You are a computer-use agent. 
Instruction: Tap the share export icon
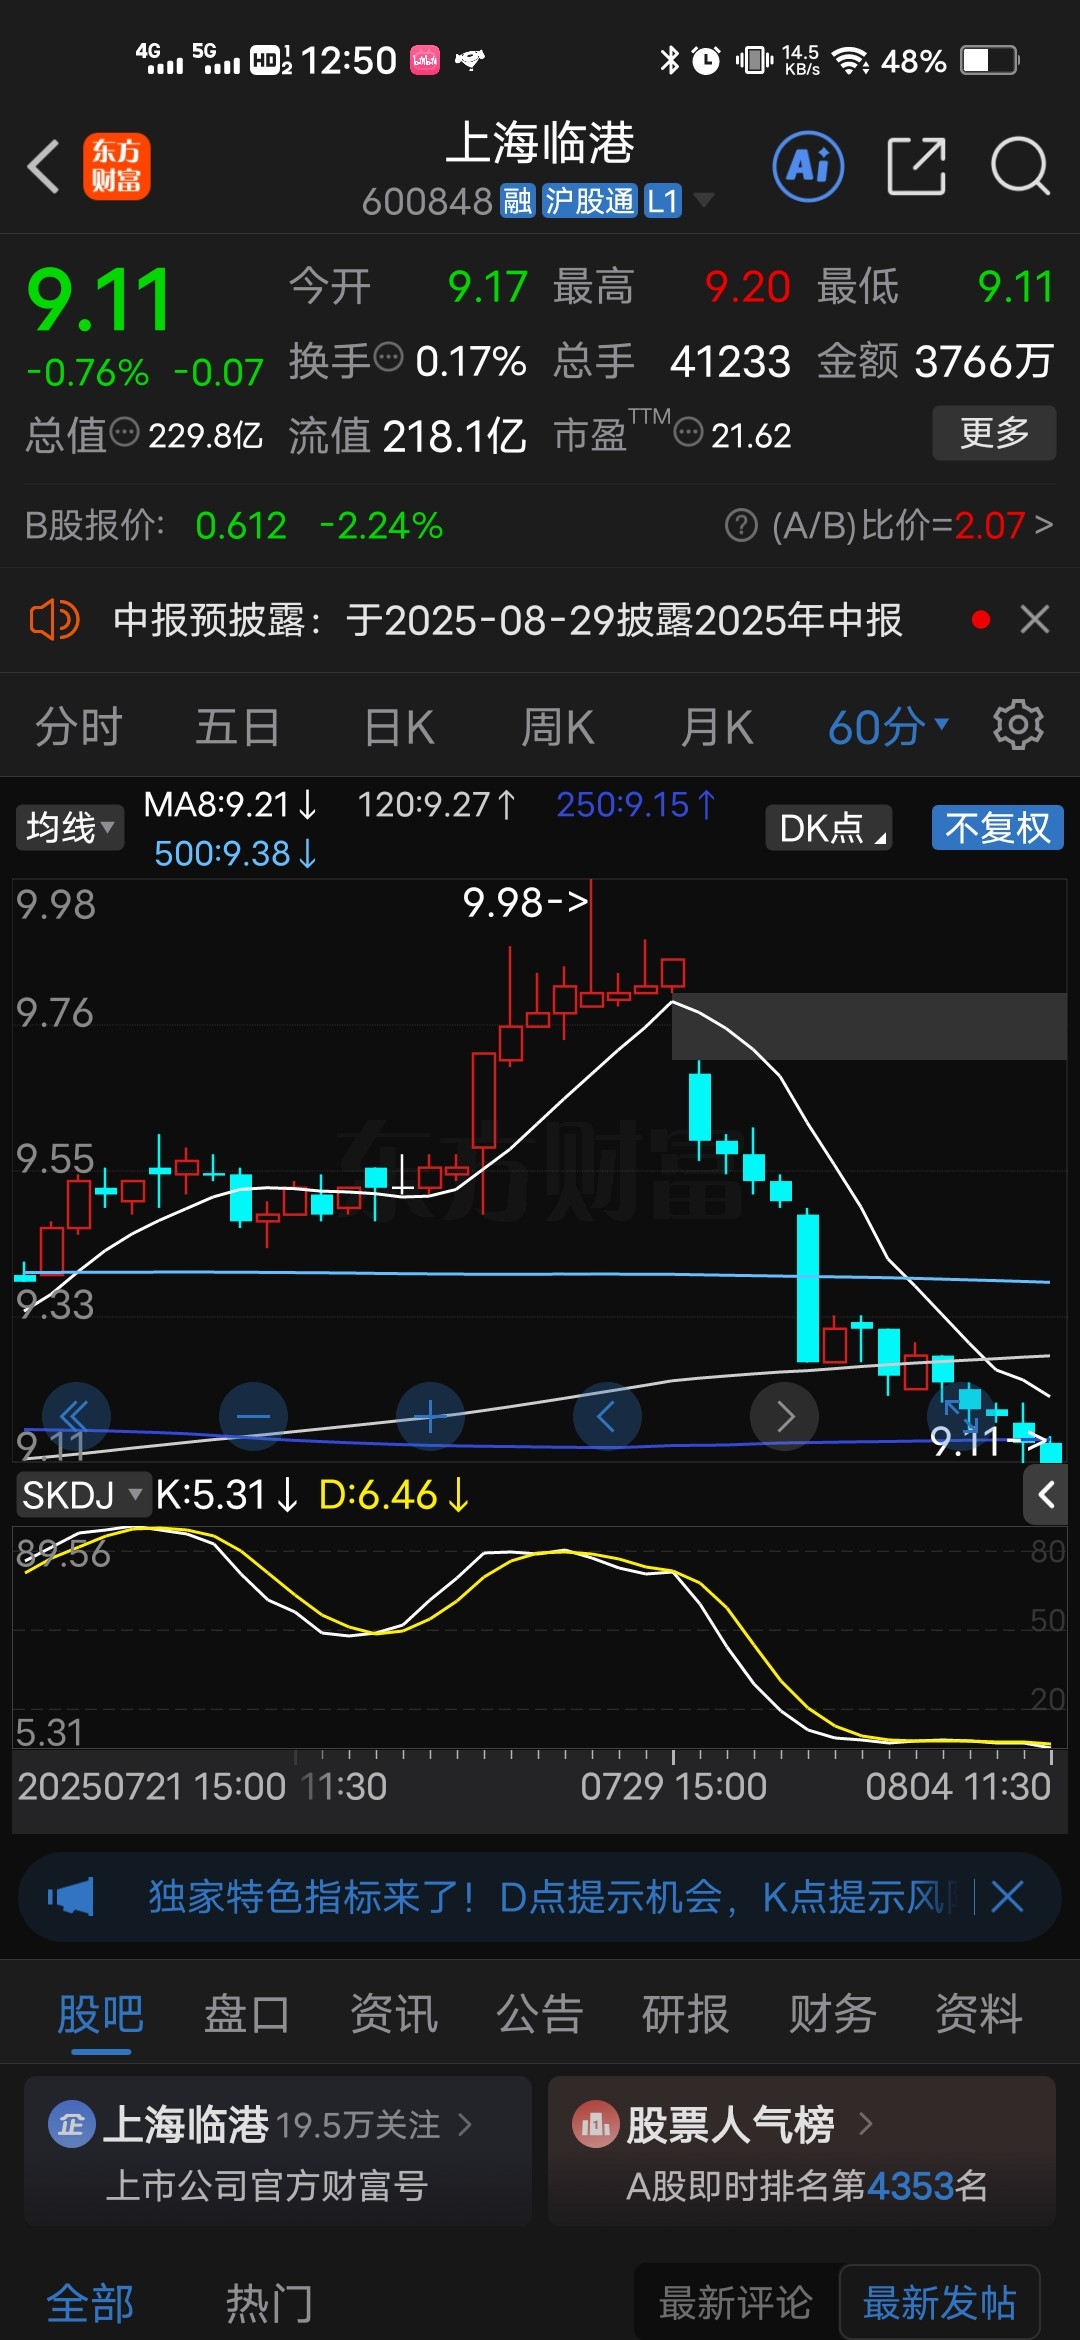(x=916, y=166)
